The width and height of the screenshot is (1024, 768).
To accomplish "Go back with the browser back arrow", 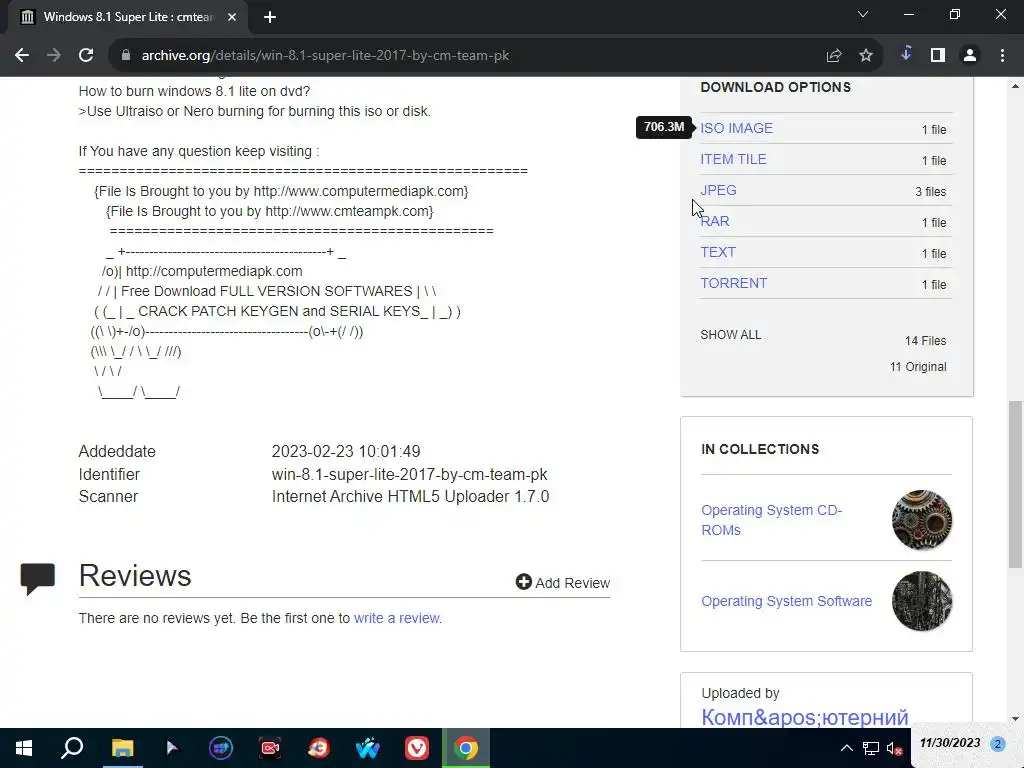I will [x=22, y=56].
